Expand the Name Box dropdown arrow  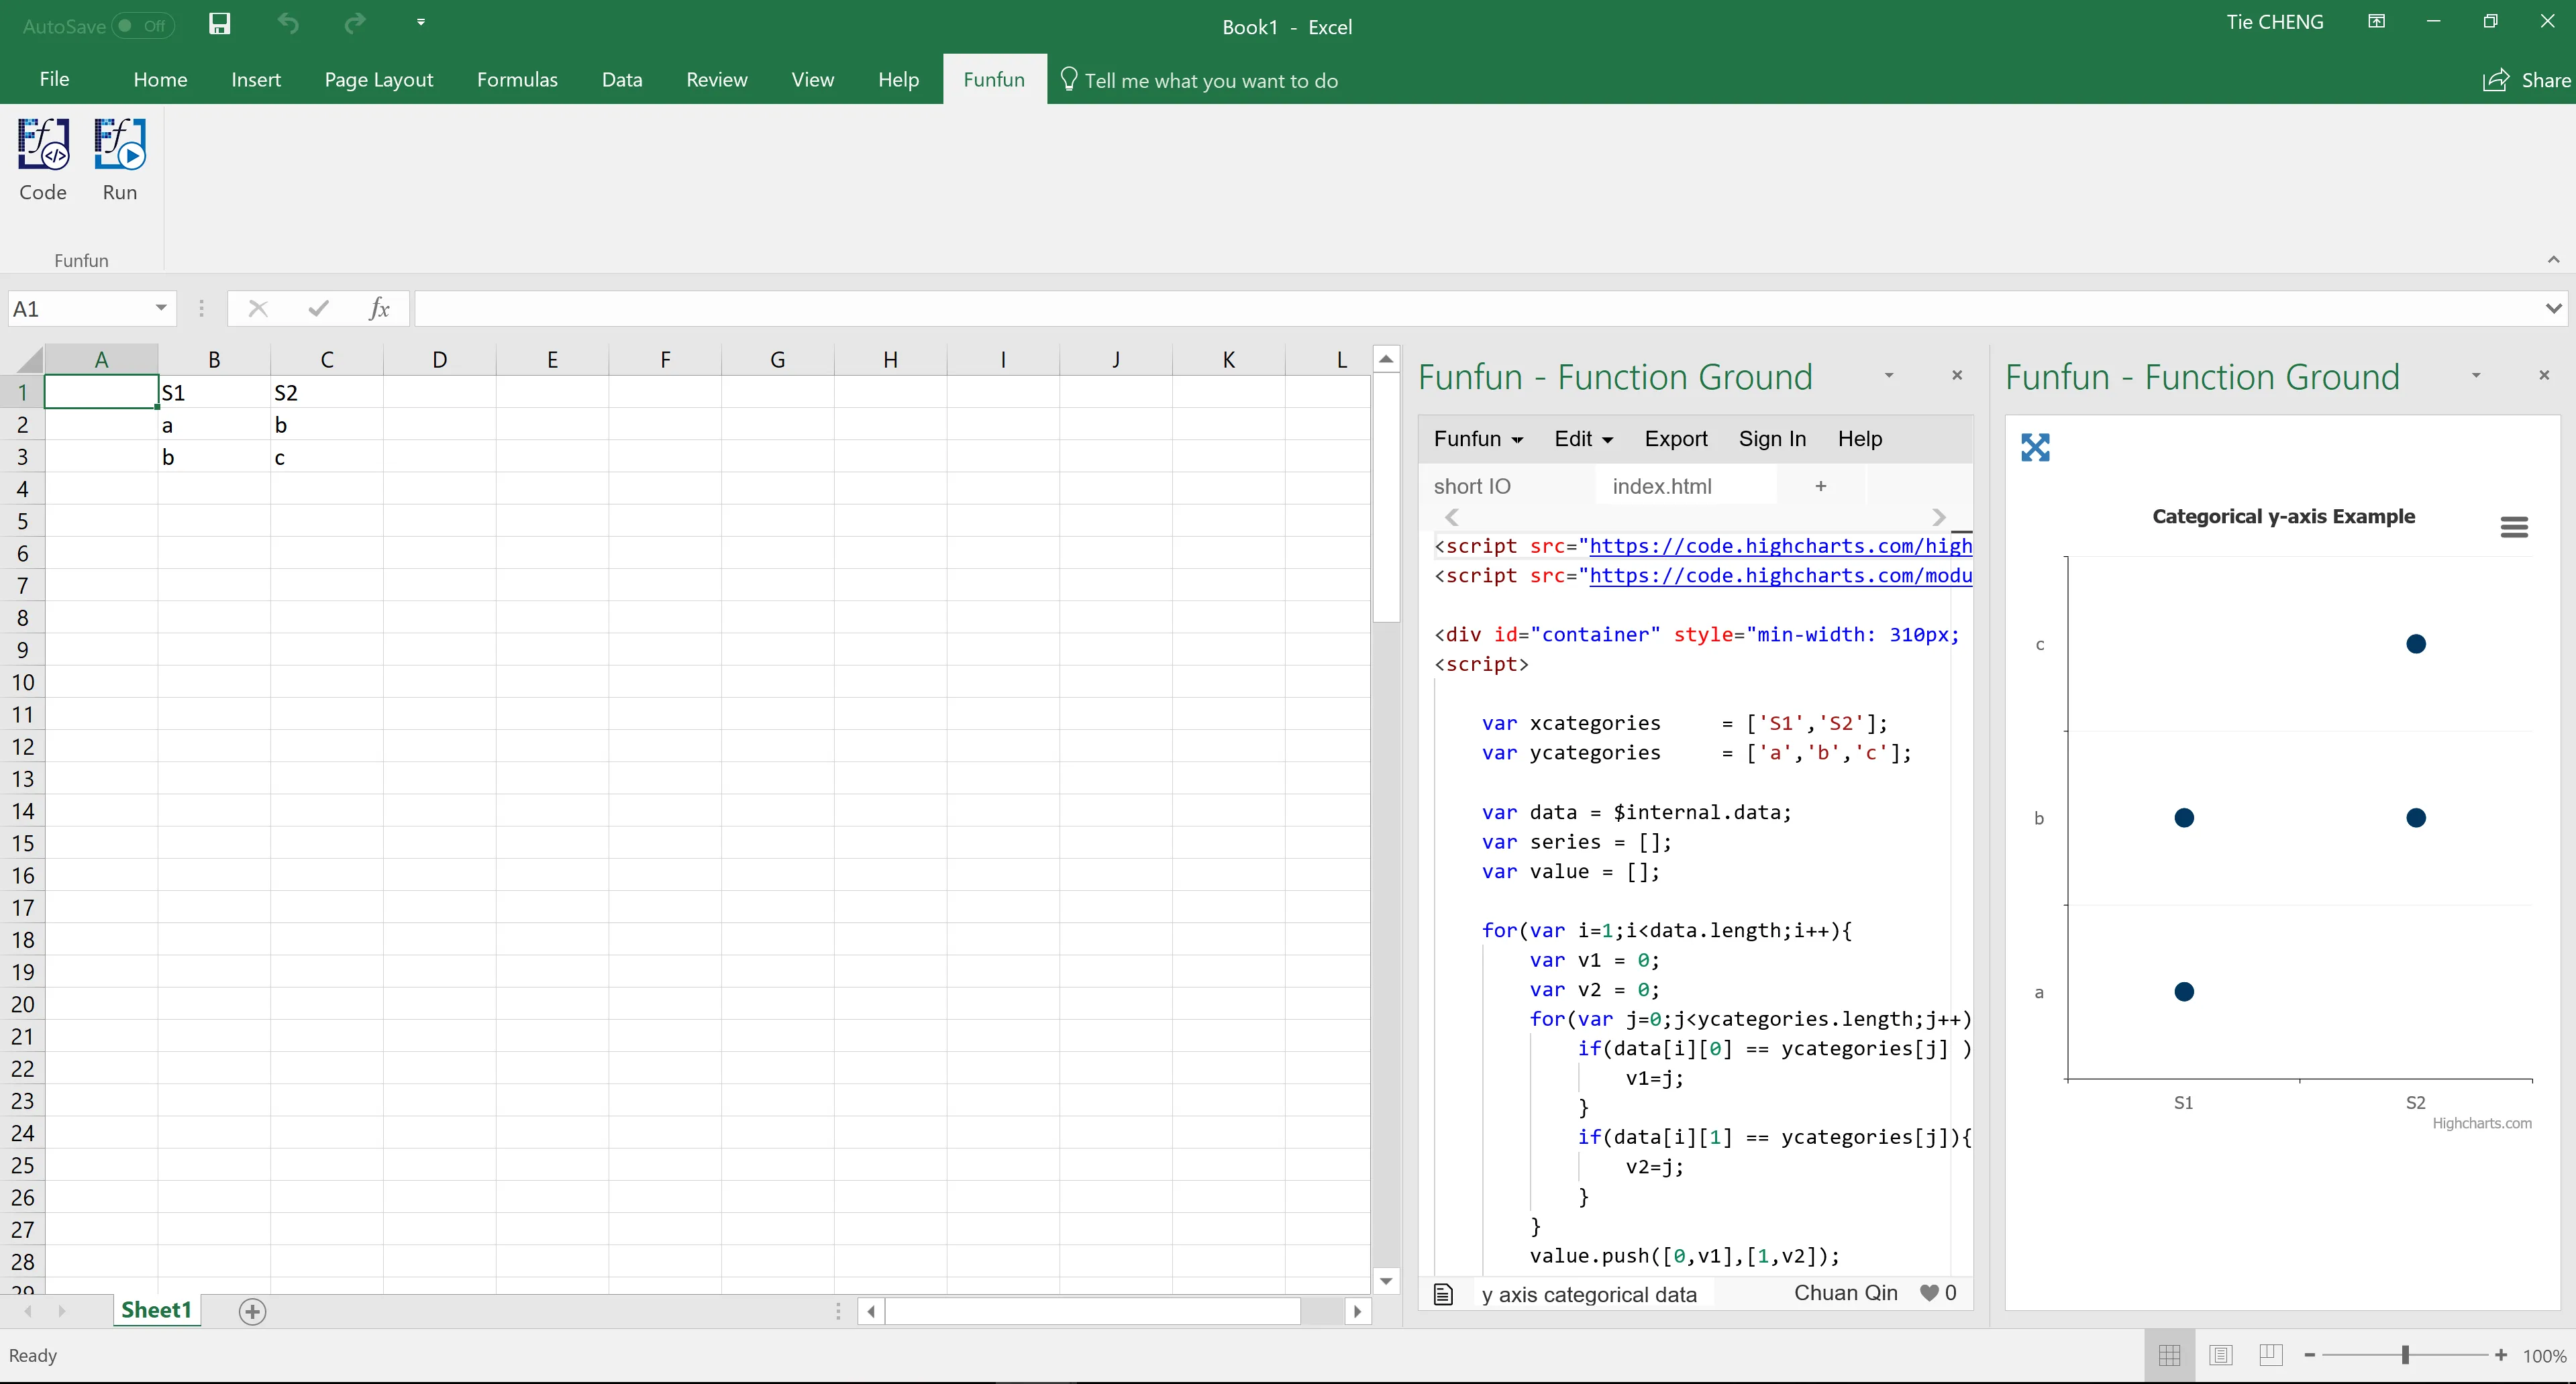(x=160, y=308)
